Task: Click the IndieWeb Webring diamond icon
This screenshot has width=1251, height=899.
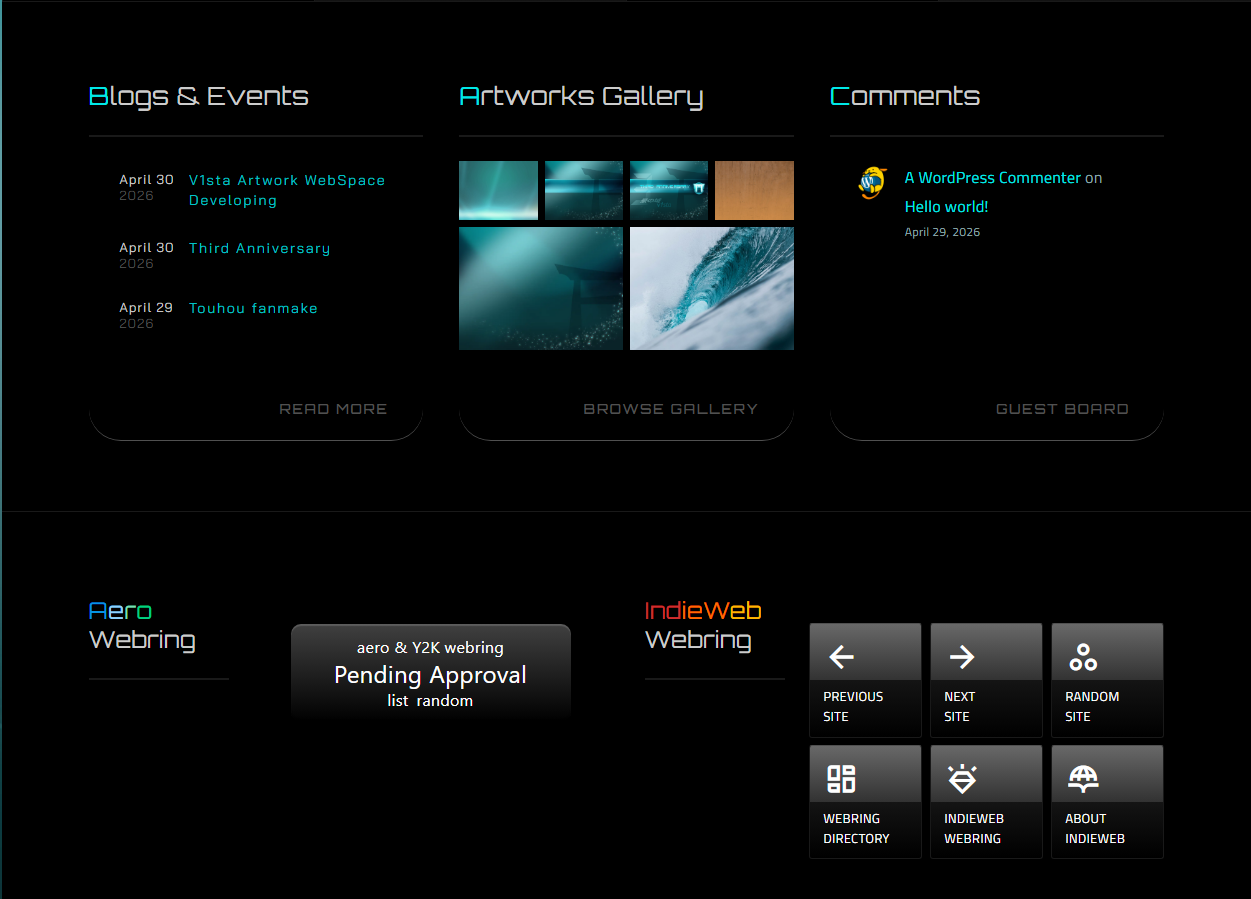Action: click(962, 779)
